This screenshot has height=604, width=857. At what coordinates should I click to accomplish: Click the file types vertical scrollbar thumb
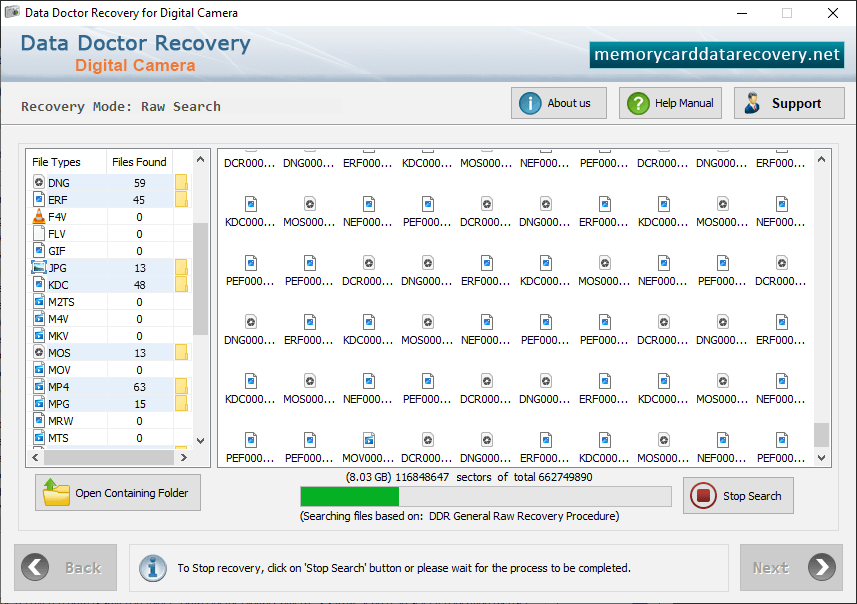201,278
